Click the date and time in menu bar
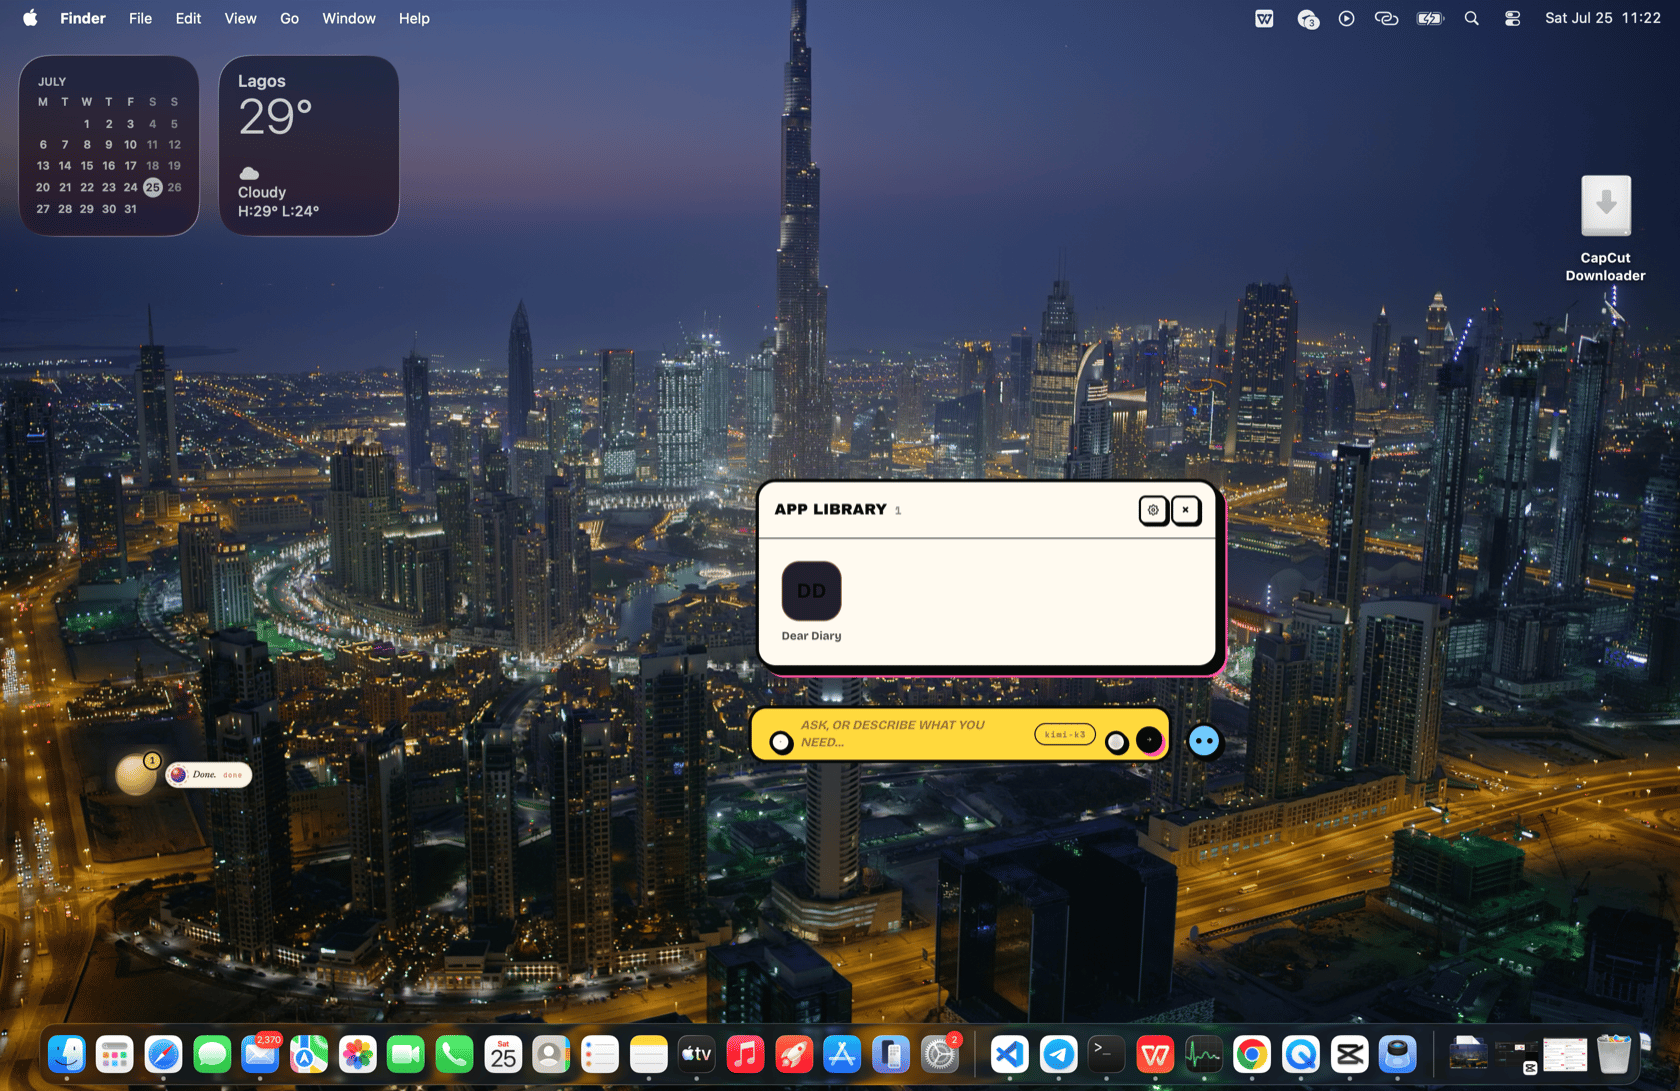Viewport: 1680px width, 1091px height. (1602, 18)
